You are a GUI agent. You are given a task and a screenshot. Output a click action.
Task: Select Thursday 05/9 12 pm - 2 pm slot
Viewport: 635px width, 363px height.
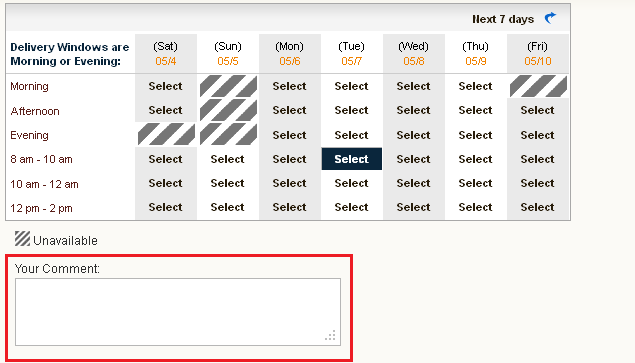coord(475,207)
